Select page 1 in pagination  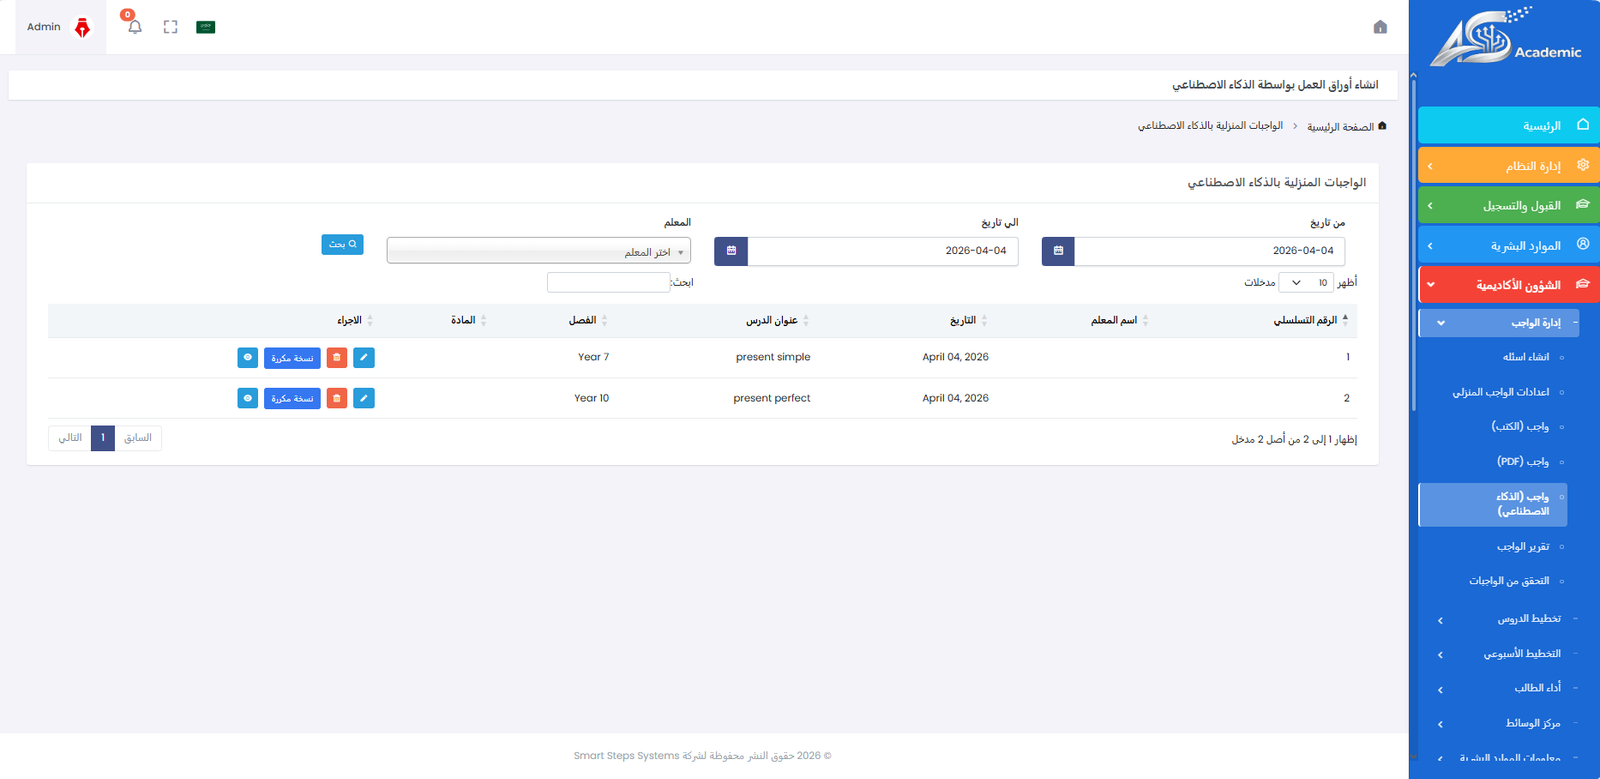103,438
